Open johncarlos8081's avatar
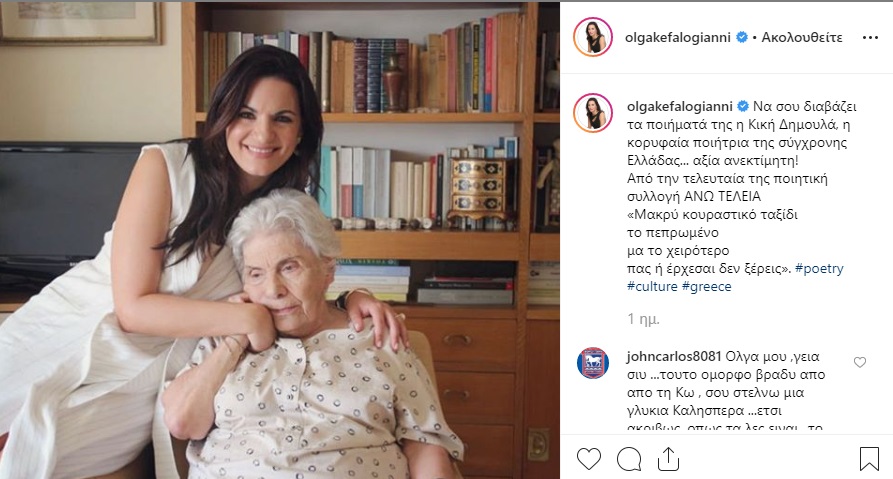Viewport: 893px width, 479px height. [593, 363]
